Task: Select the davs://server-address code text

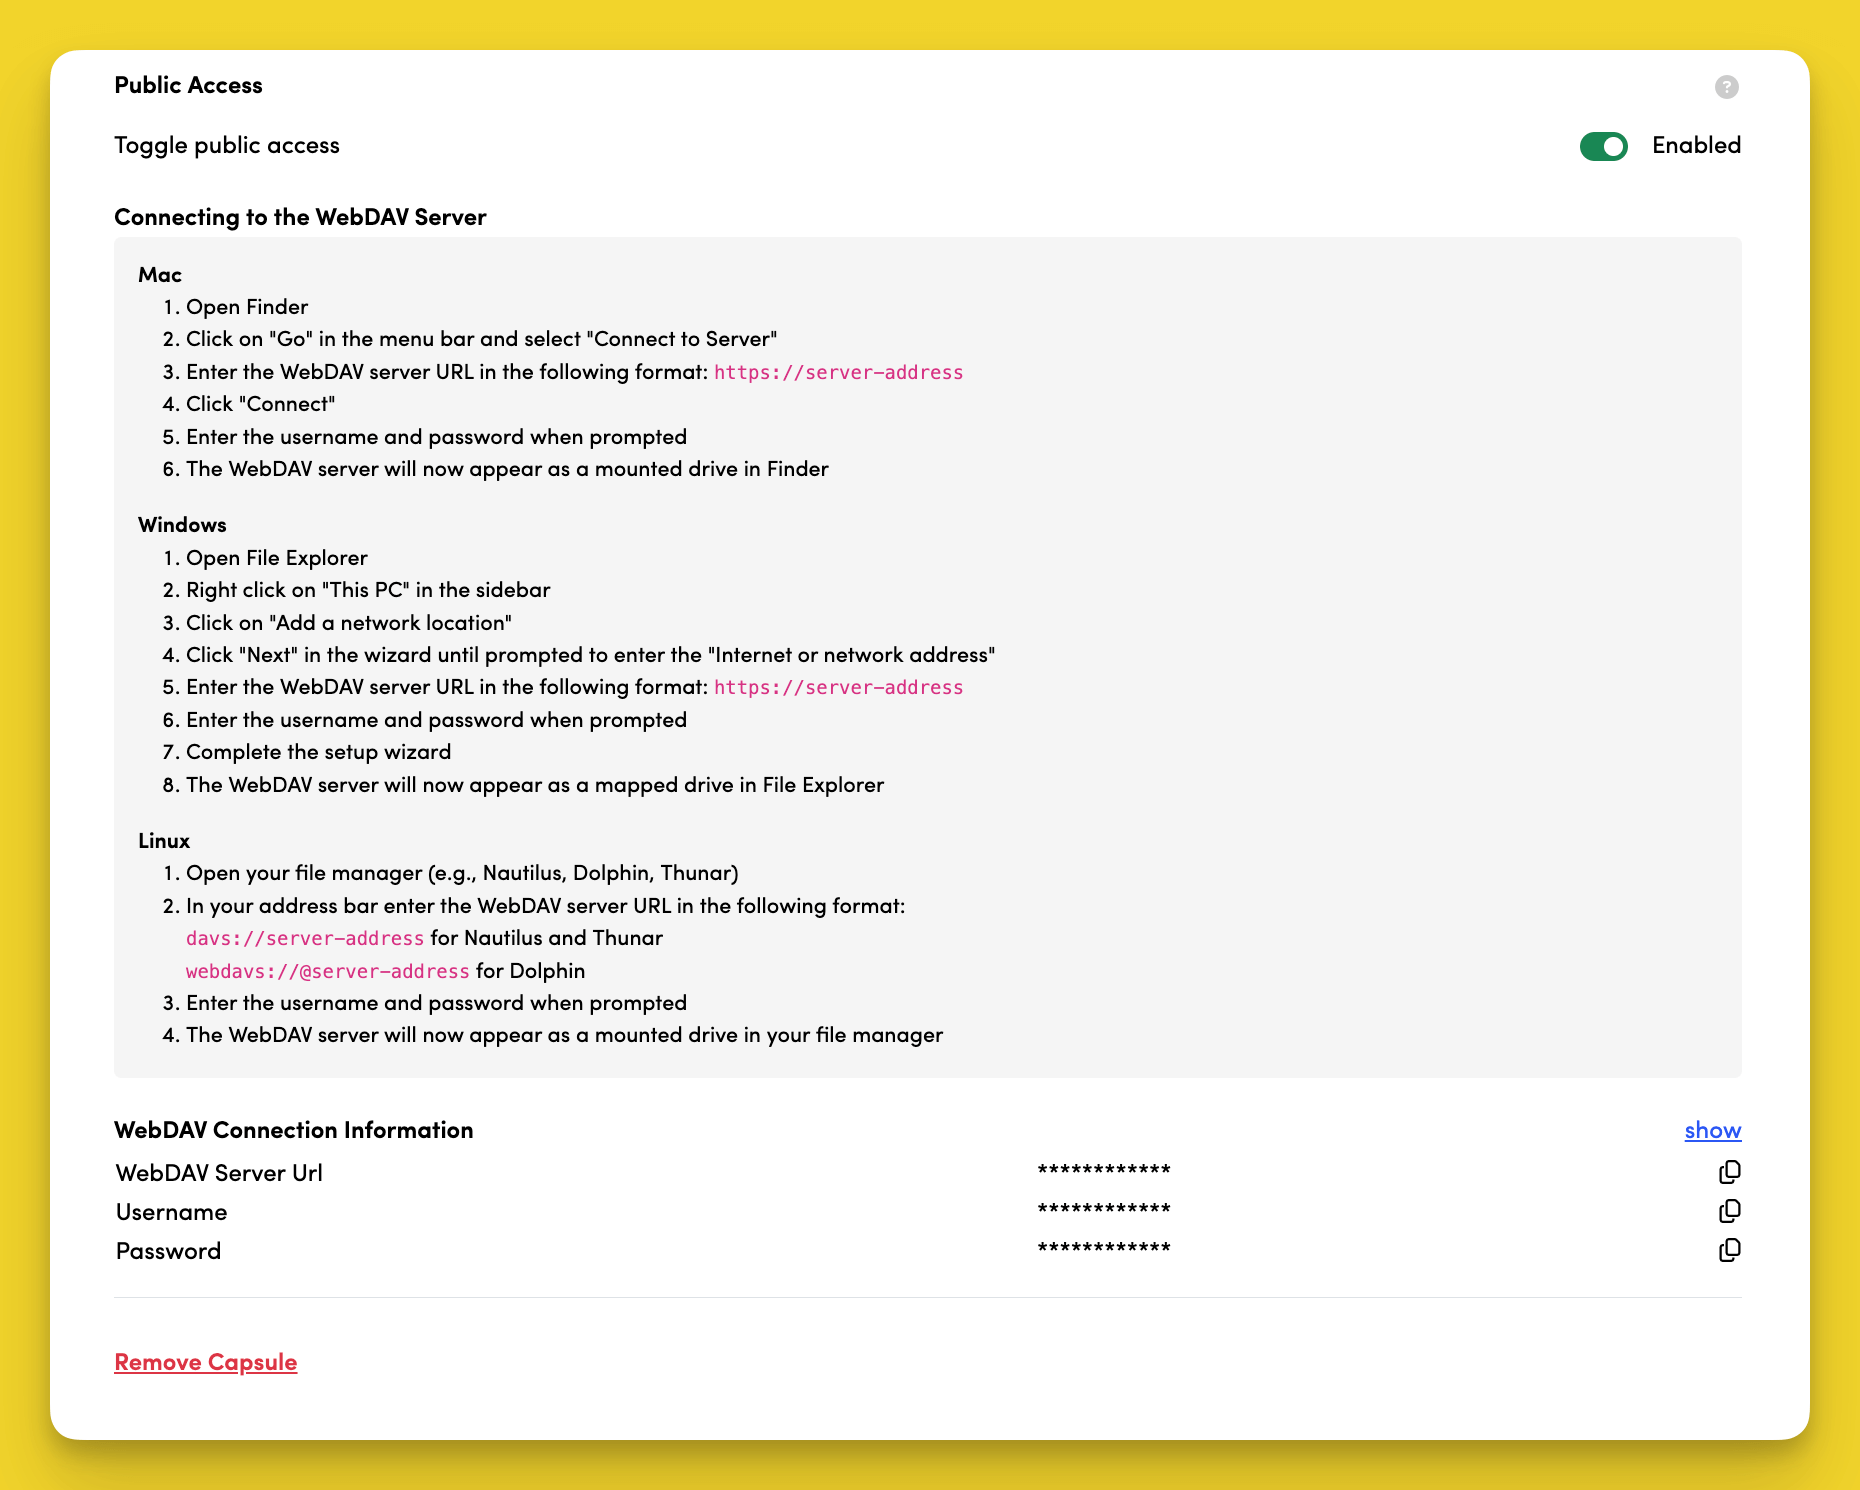Action: point(305,938)
